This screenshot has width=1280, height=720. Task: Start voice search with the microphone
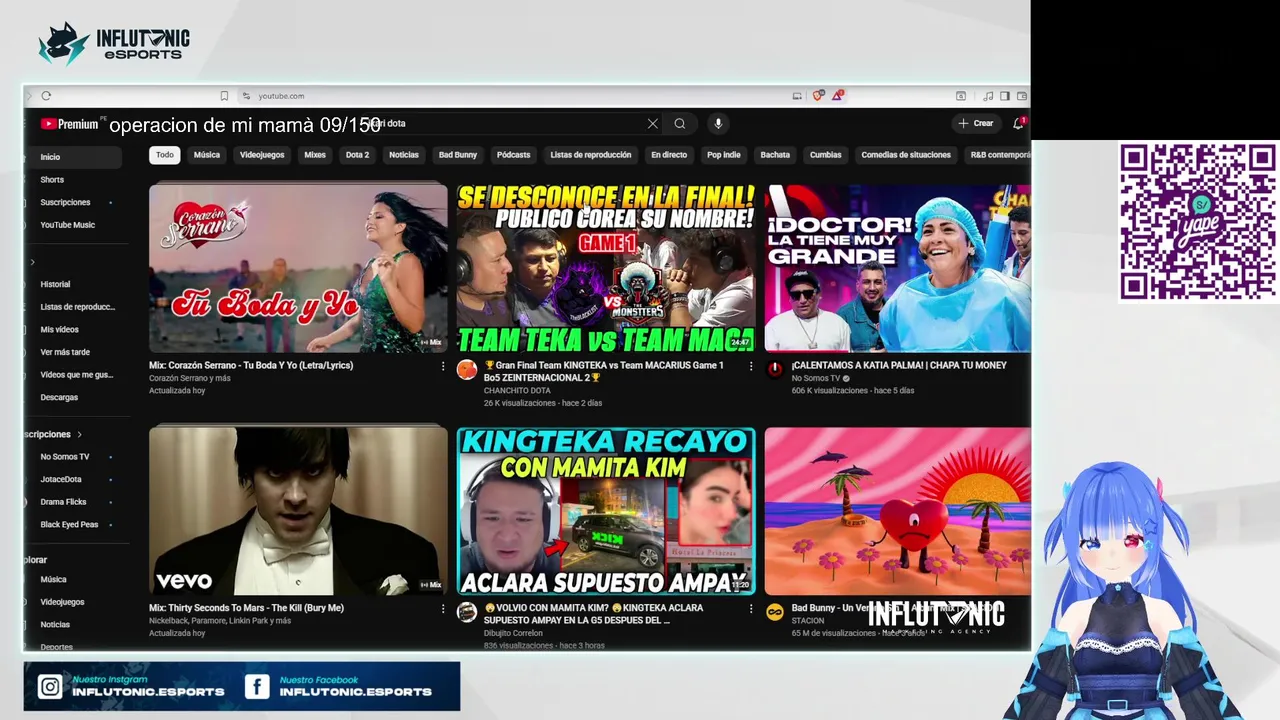coord(718,124)
